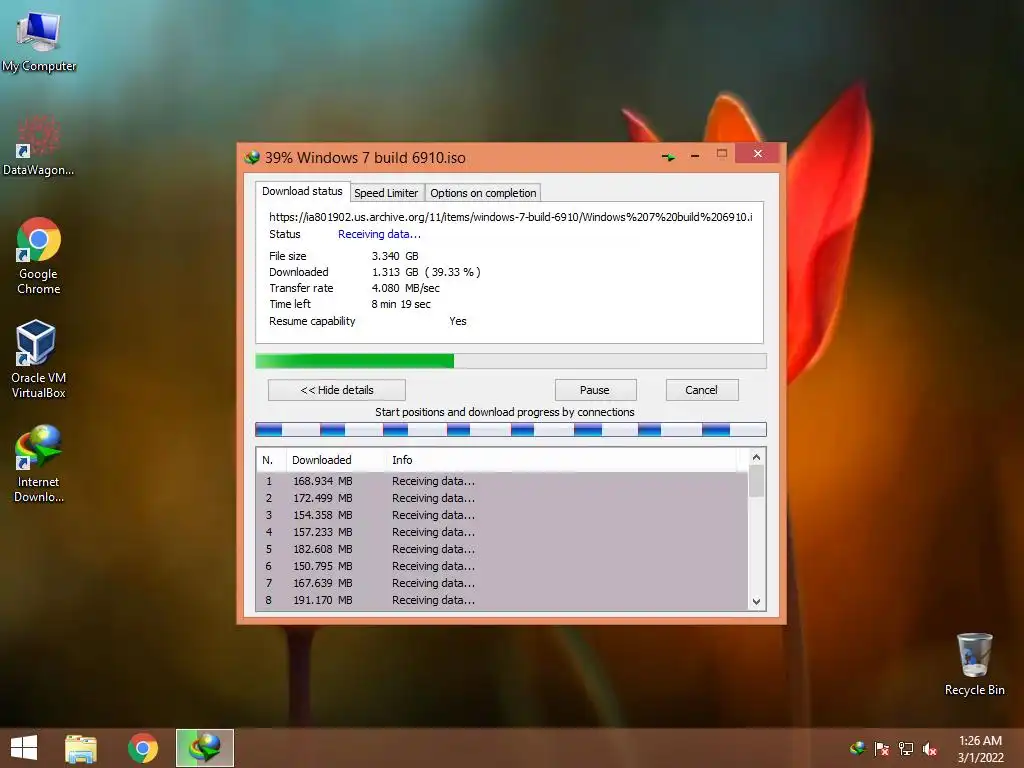Click the archive.org download URL text
Viewport: 1024px width, 768px height.
pos(511,217)
